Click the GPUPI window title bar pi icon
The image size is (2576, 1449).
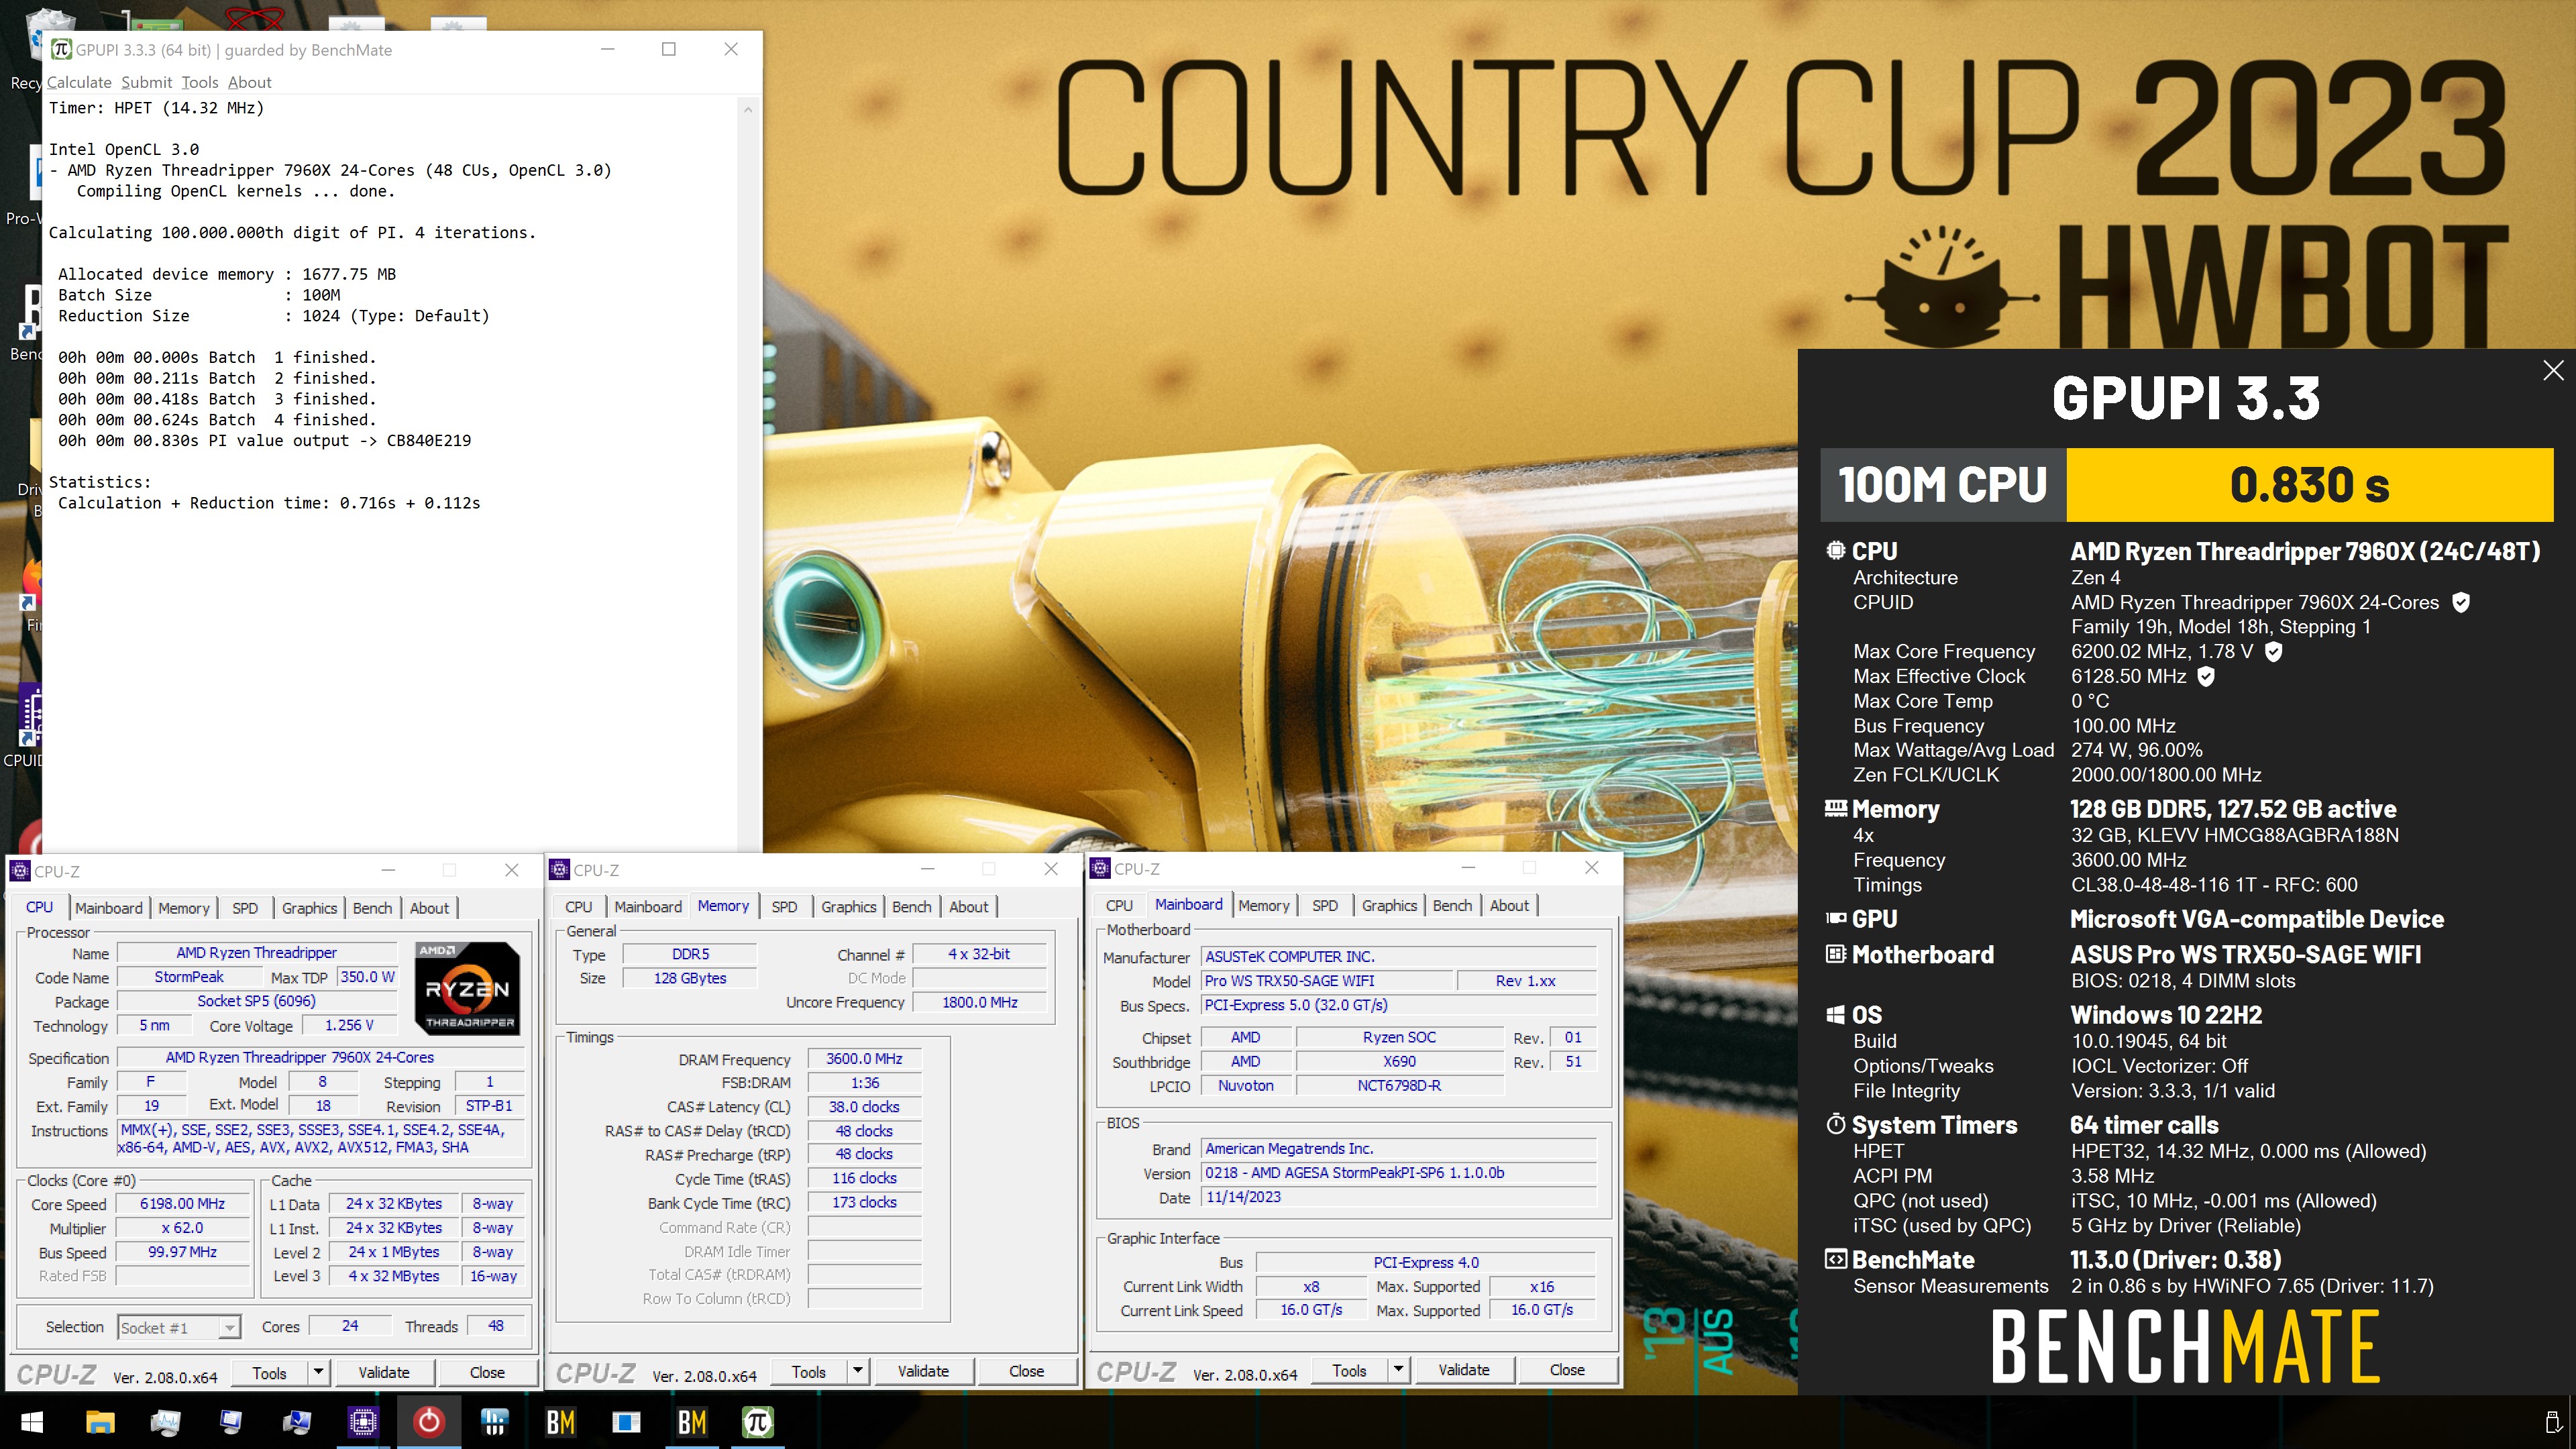(x=61, y=49)
